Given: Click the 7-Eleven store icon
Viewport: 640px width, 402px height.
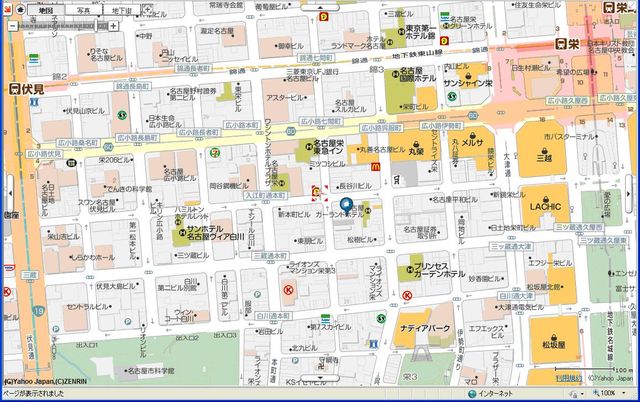Looking at the screenshot, I should coord(214,153).
